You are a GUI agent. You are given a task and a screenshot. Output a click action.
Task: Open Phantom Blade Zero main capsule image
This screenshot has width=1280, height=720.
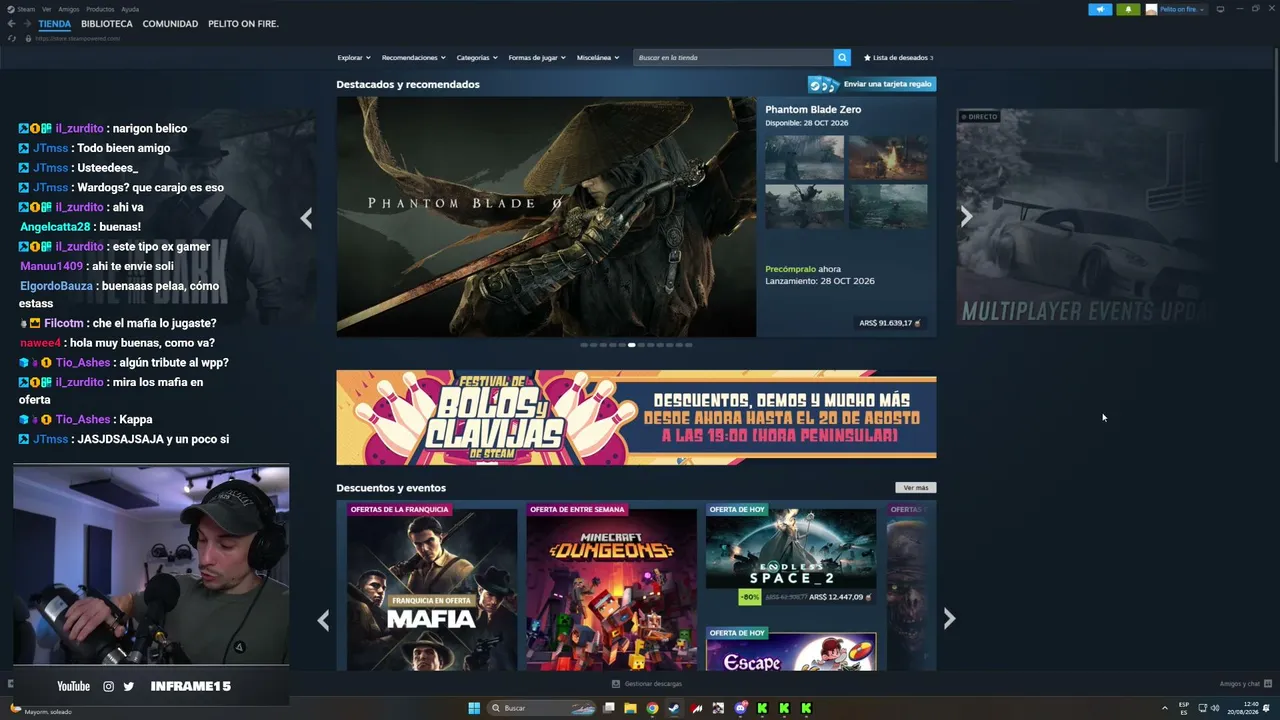(x=546, y=217)
